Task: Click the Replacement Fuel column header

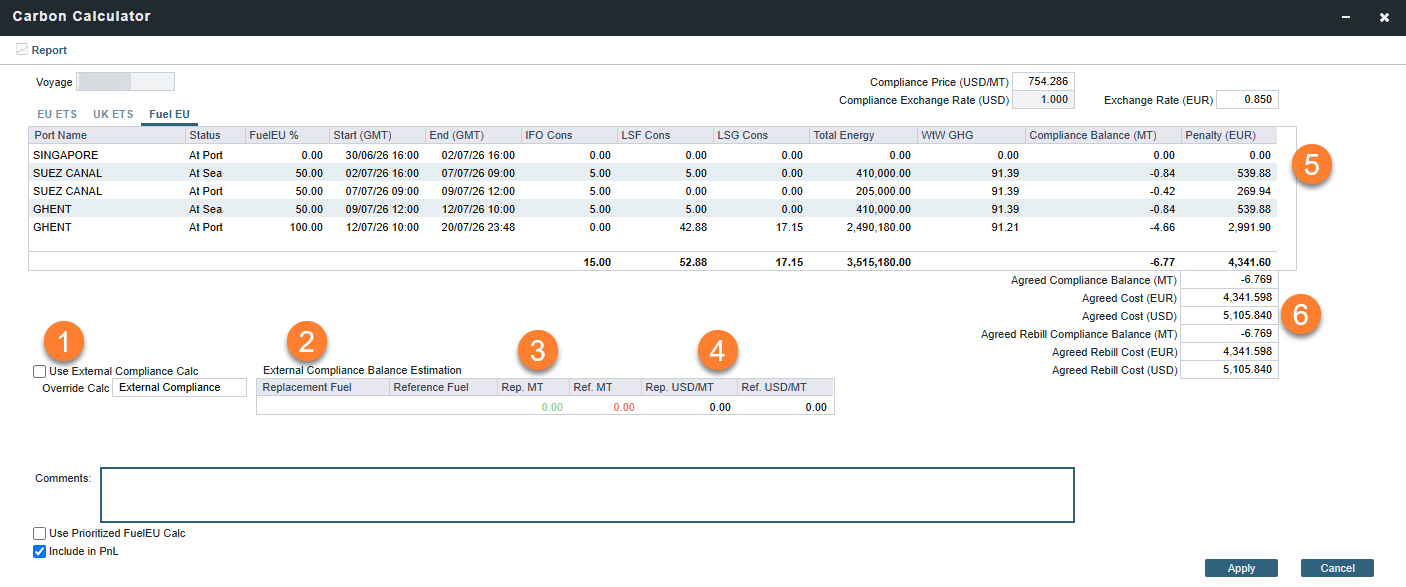Action: (323, 387)
